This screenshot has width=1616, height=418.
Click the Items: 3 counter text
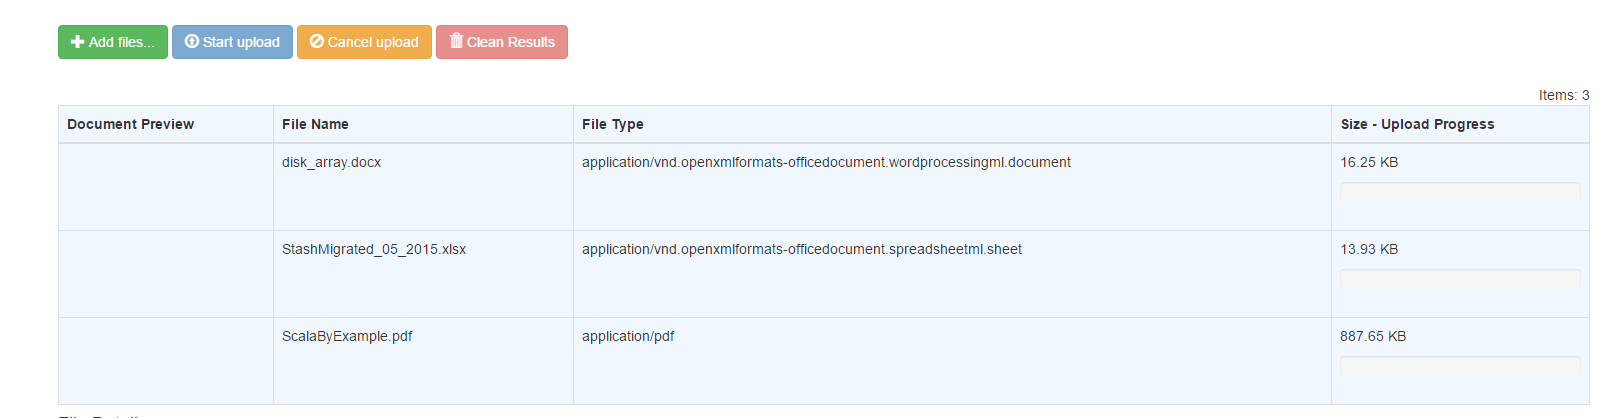[1564, 95]
